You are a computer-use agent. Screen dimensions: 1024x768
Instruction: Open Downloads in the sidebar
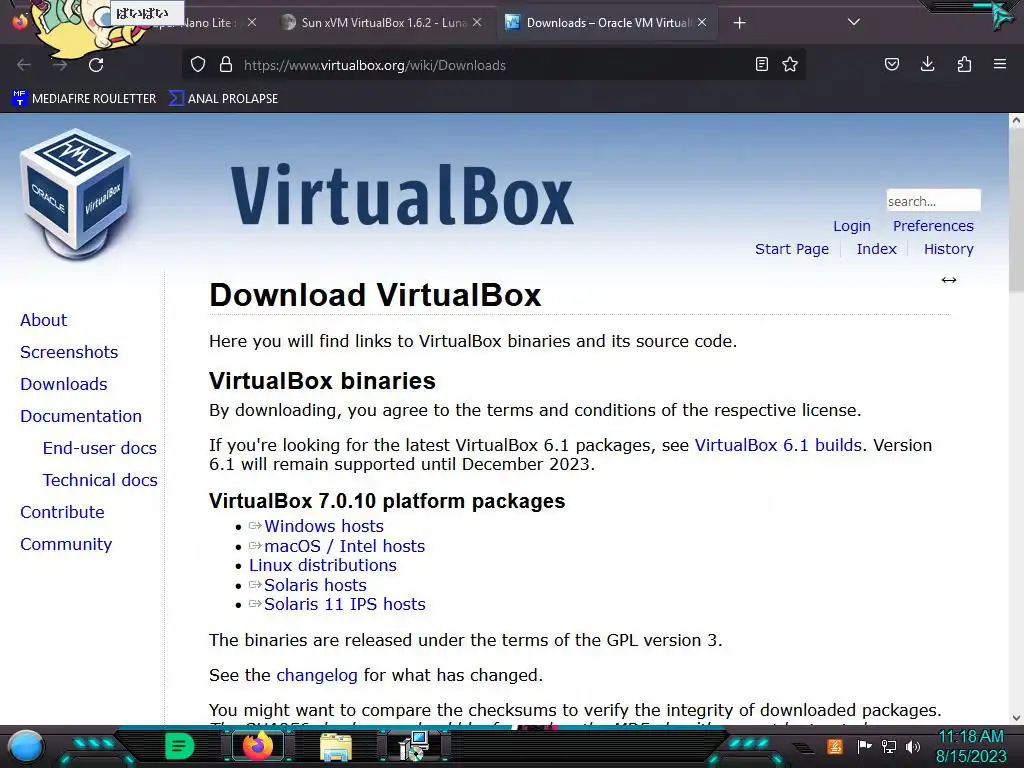pyautogui.click(x=64, y=385)
